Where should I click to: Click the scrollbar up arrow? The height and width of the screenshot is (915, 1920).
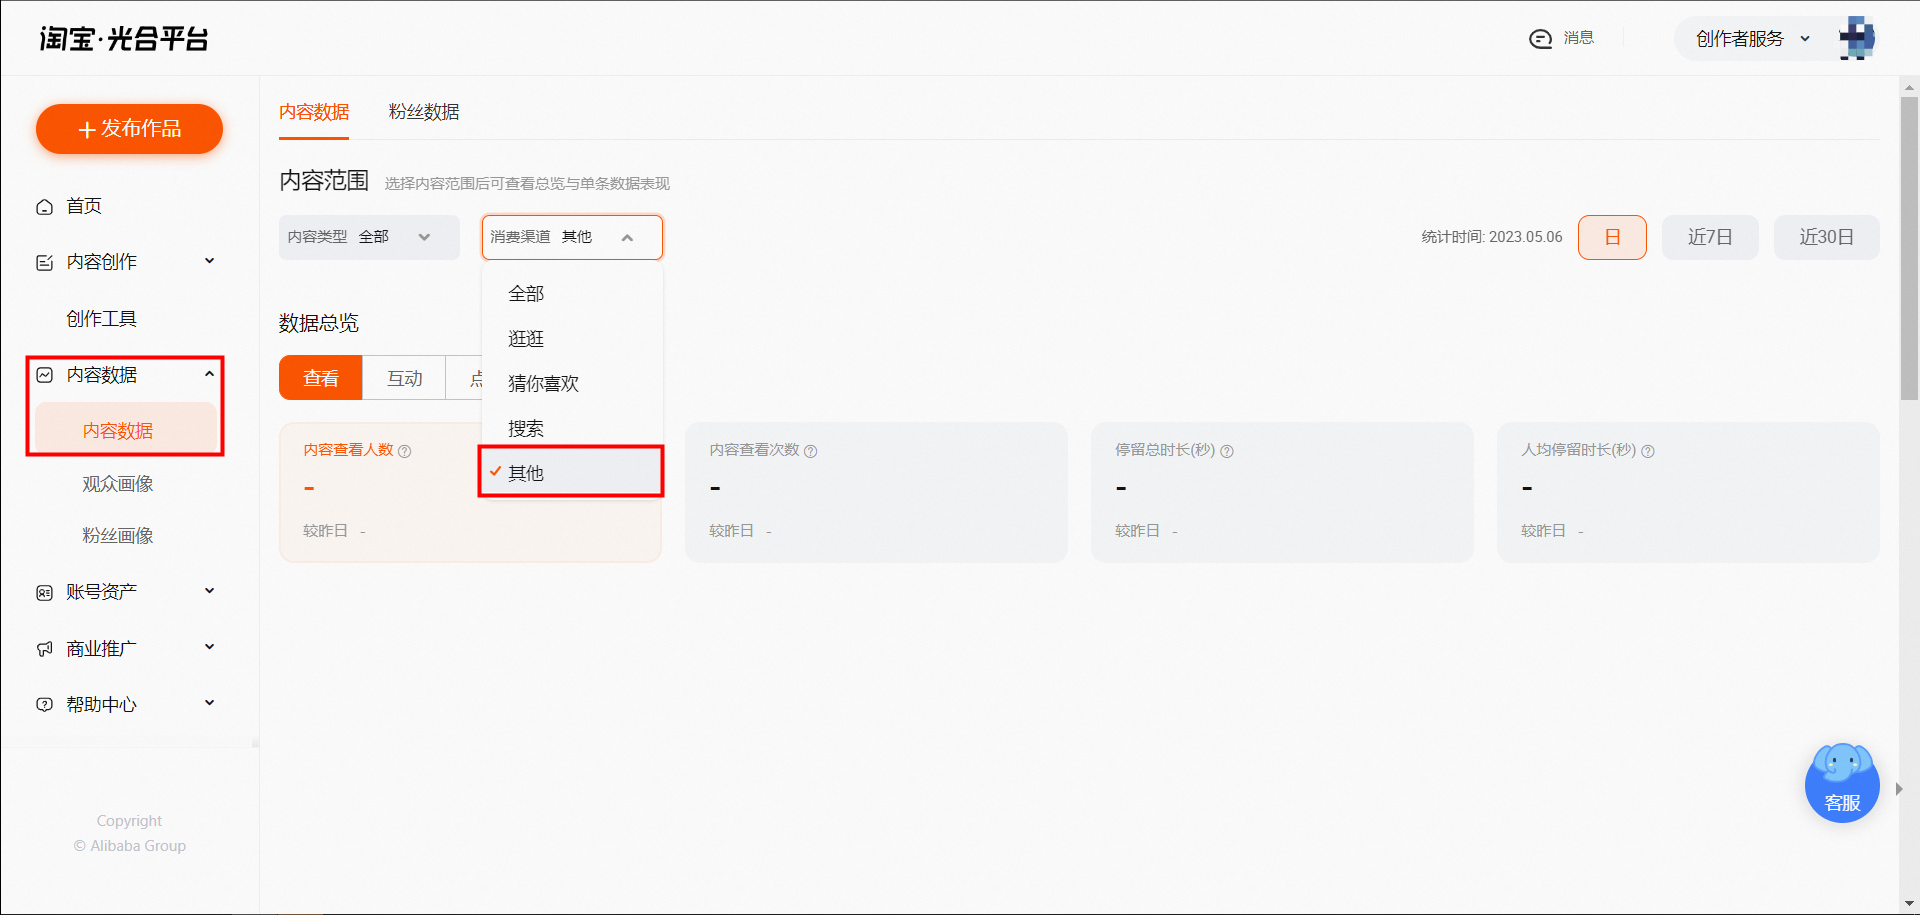(x=1909, y=87)
